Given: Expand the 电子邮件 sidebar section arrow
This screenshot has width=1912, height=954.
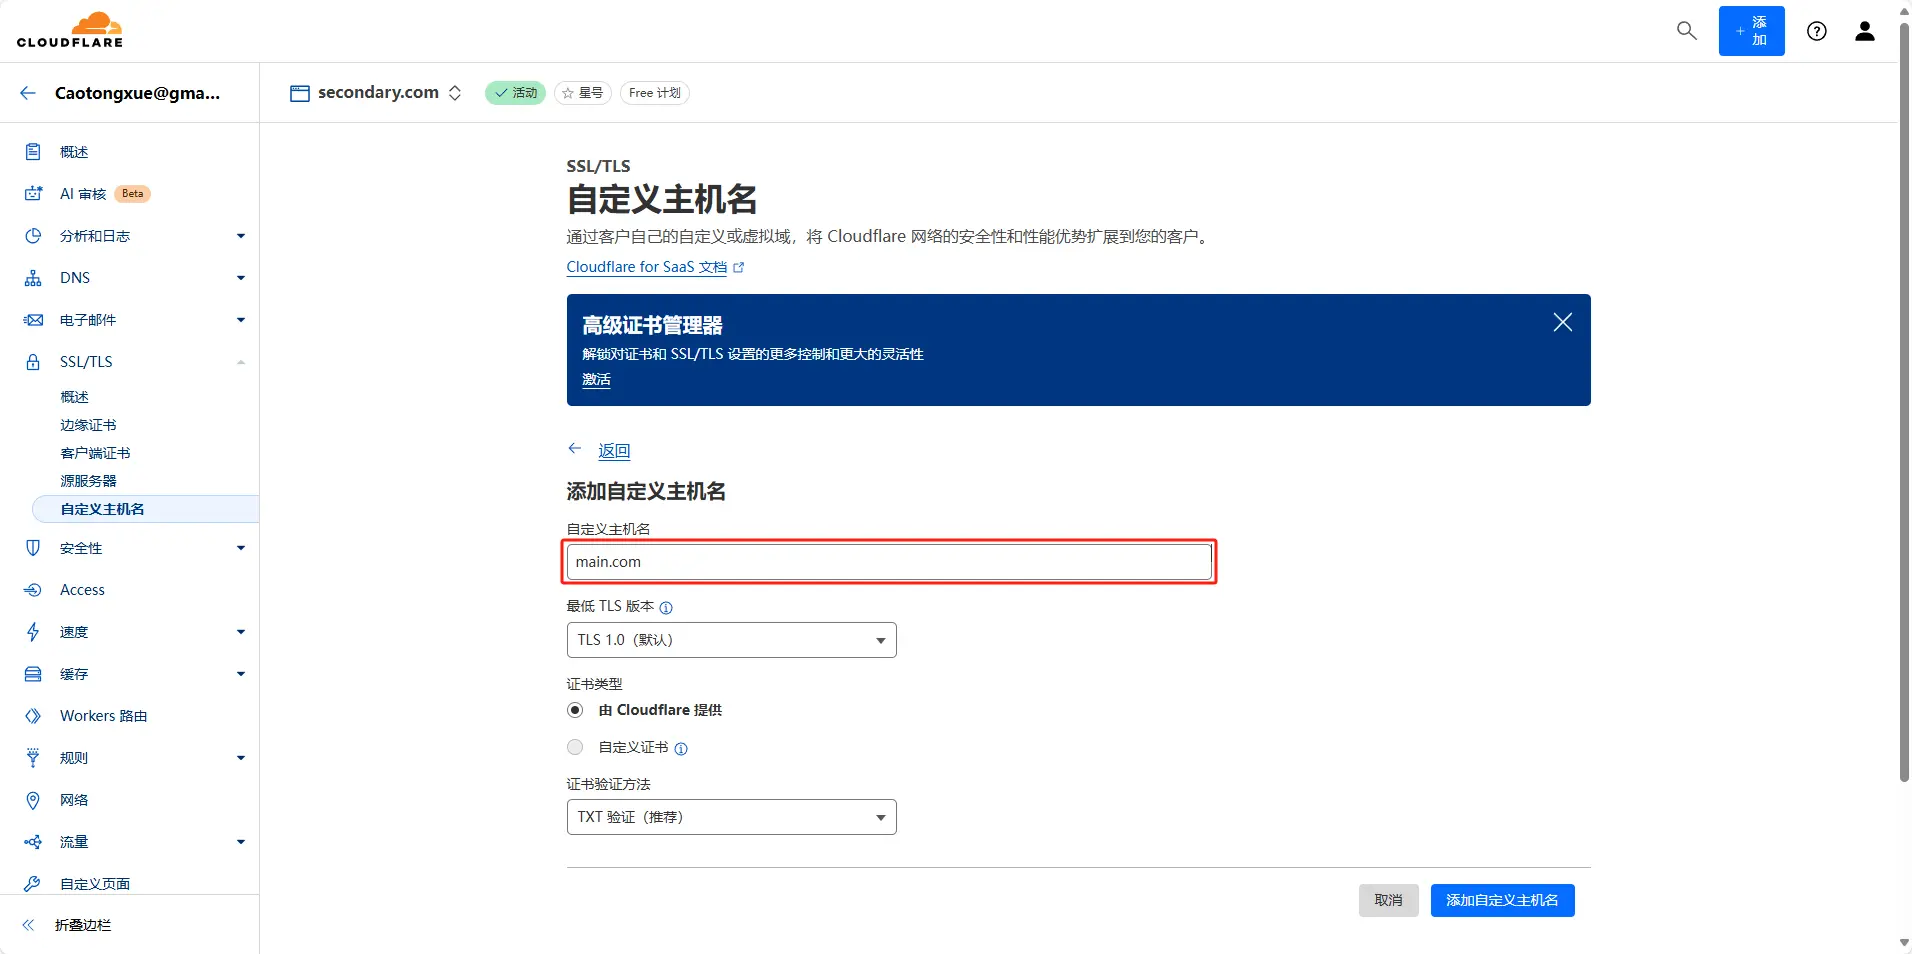Looking at the screenshot, I should [x=241, y=320].
